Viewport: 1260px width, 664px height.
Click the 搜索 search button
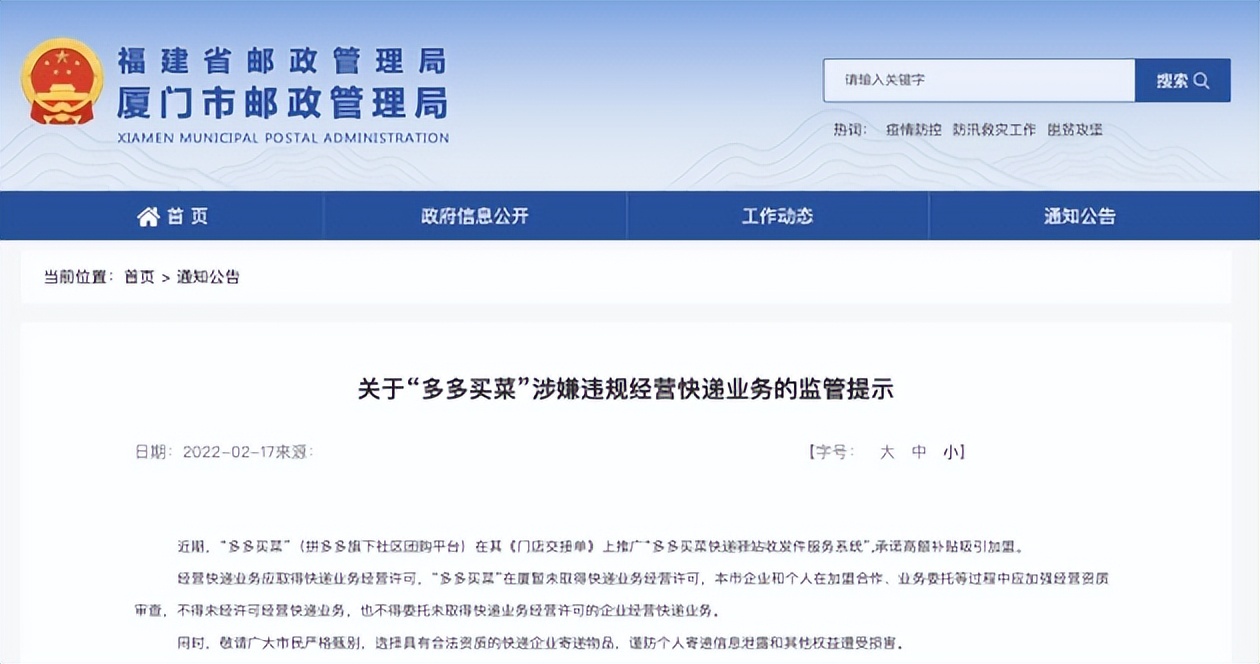point(1182,80)
